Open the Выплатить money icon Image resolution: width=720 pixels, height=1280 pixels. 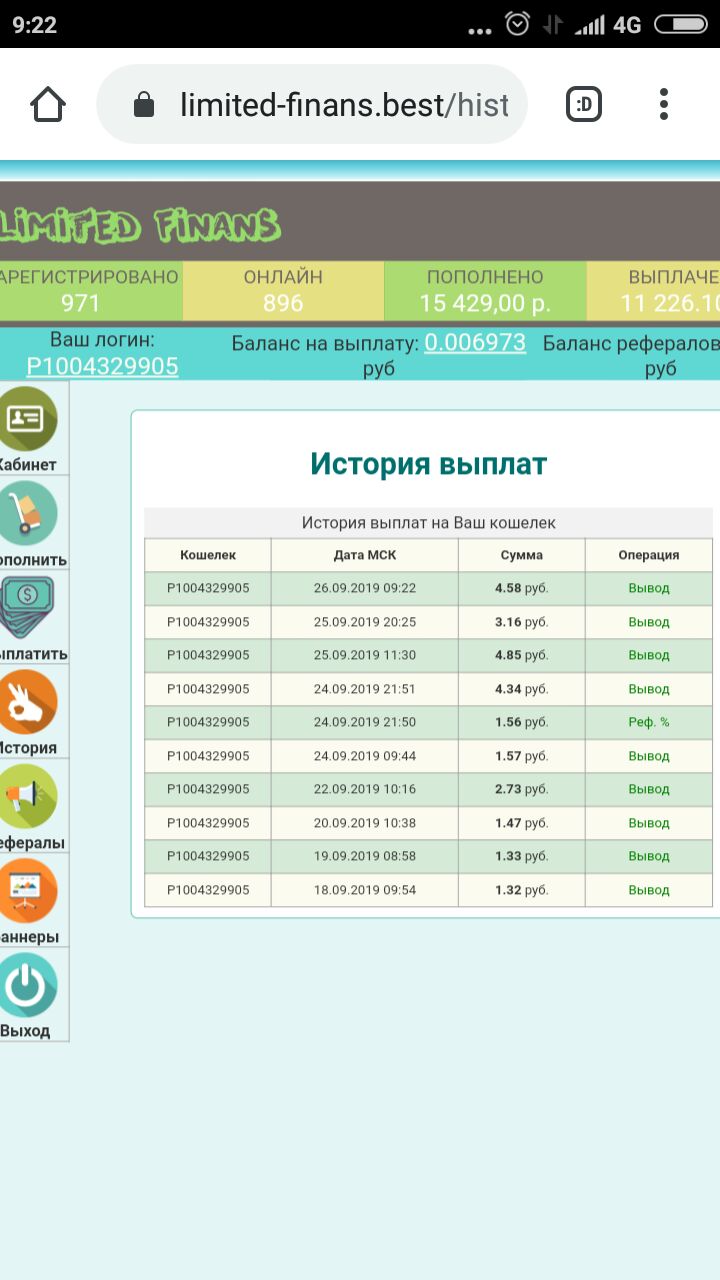(x=27, y=607)
